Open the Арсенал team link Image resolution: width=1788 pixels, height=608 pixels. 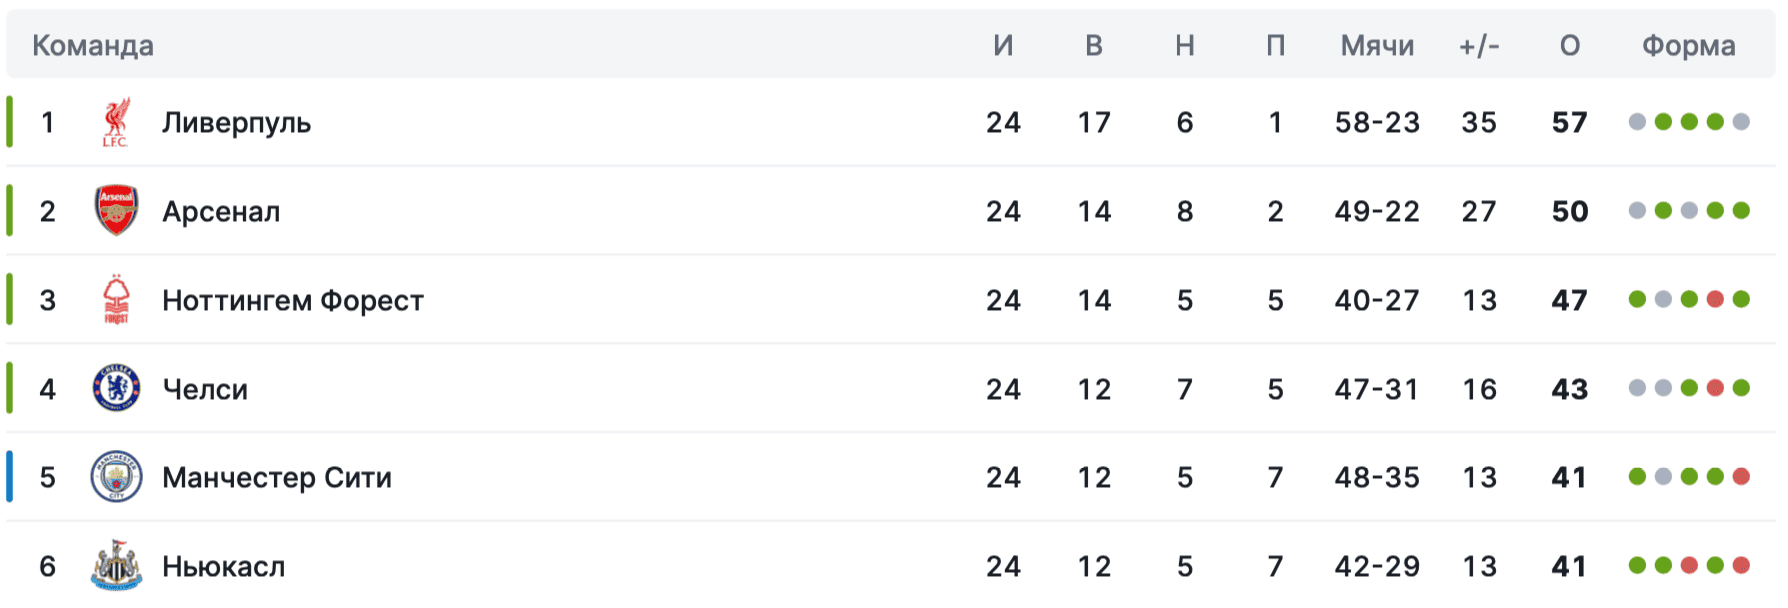[x=221, y=212]
